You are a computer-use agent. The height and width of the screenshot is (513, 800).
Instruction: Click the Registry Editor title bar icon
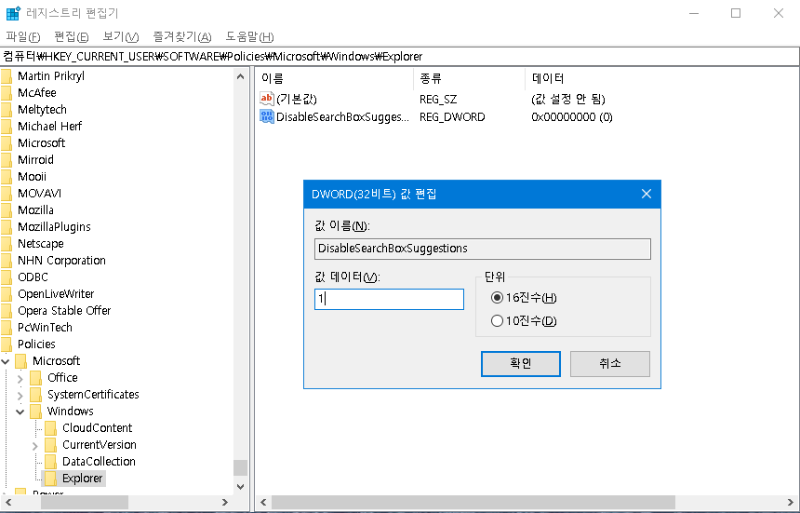13,13
